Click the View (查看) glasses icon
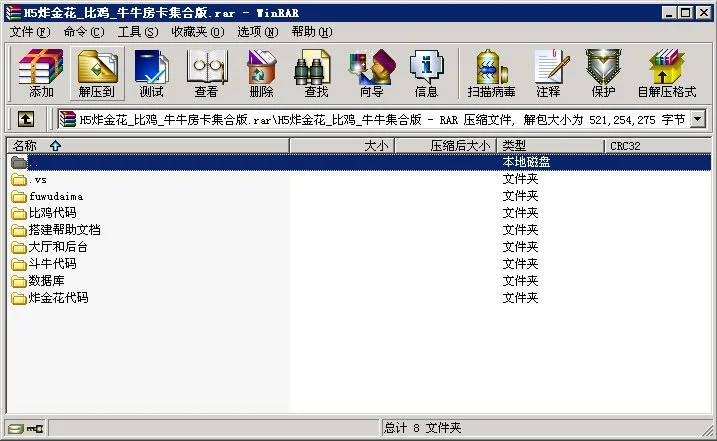Viewport: 717px width, 441px height. pos(206,74)
